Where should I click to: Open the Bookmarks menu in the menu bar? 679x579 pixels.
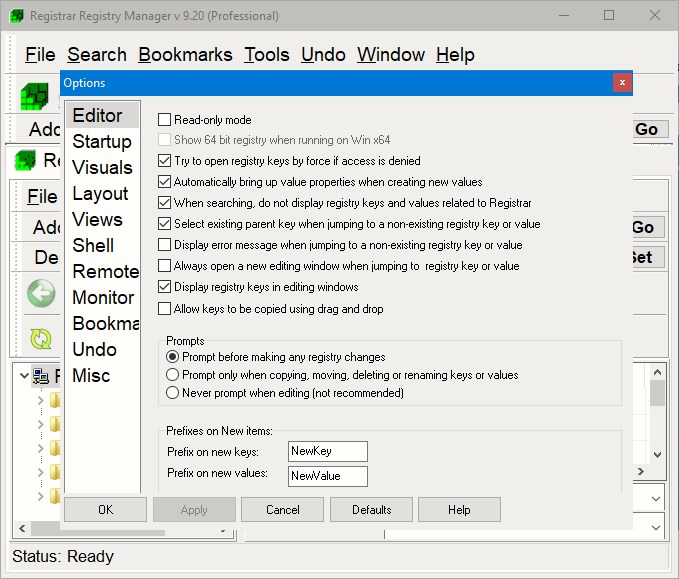pyautogui.click(x=185, y=55)
